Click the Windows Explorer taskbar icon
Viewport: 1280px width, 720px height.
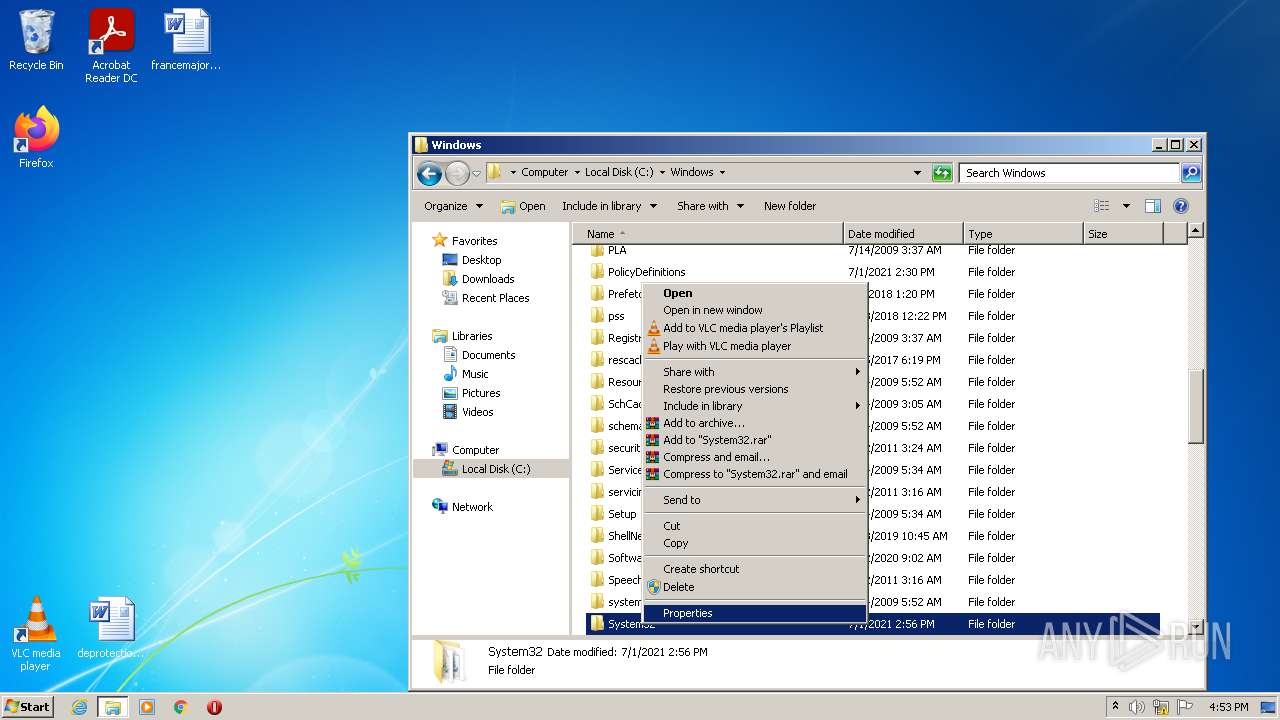[113, 707]
